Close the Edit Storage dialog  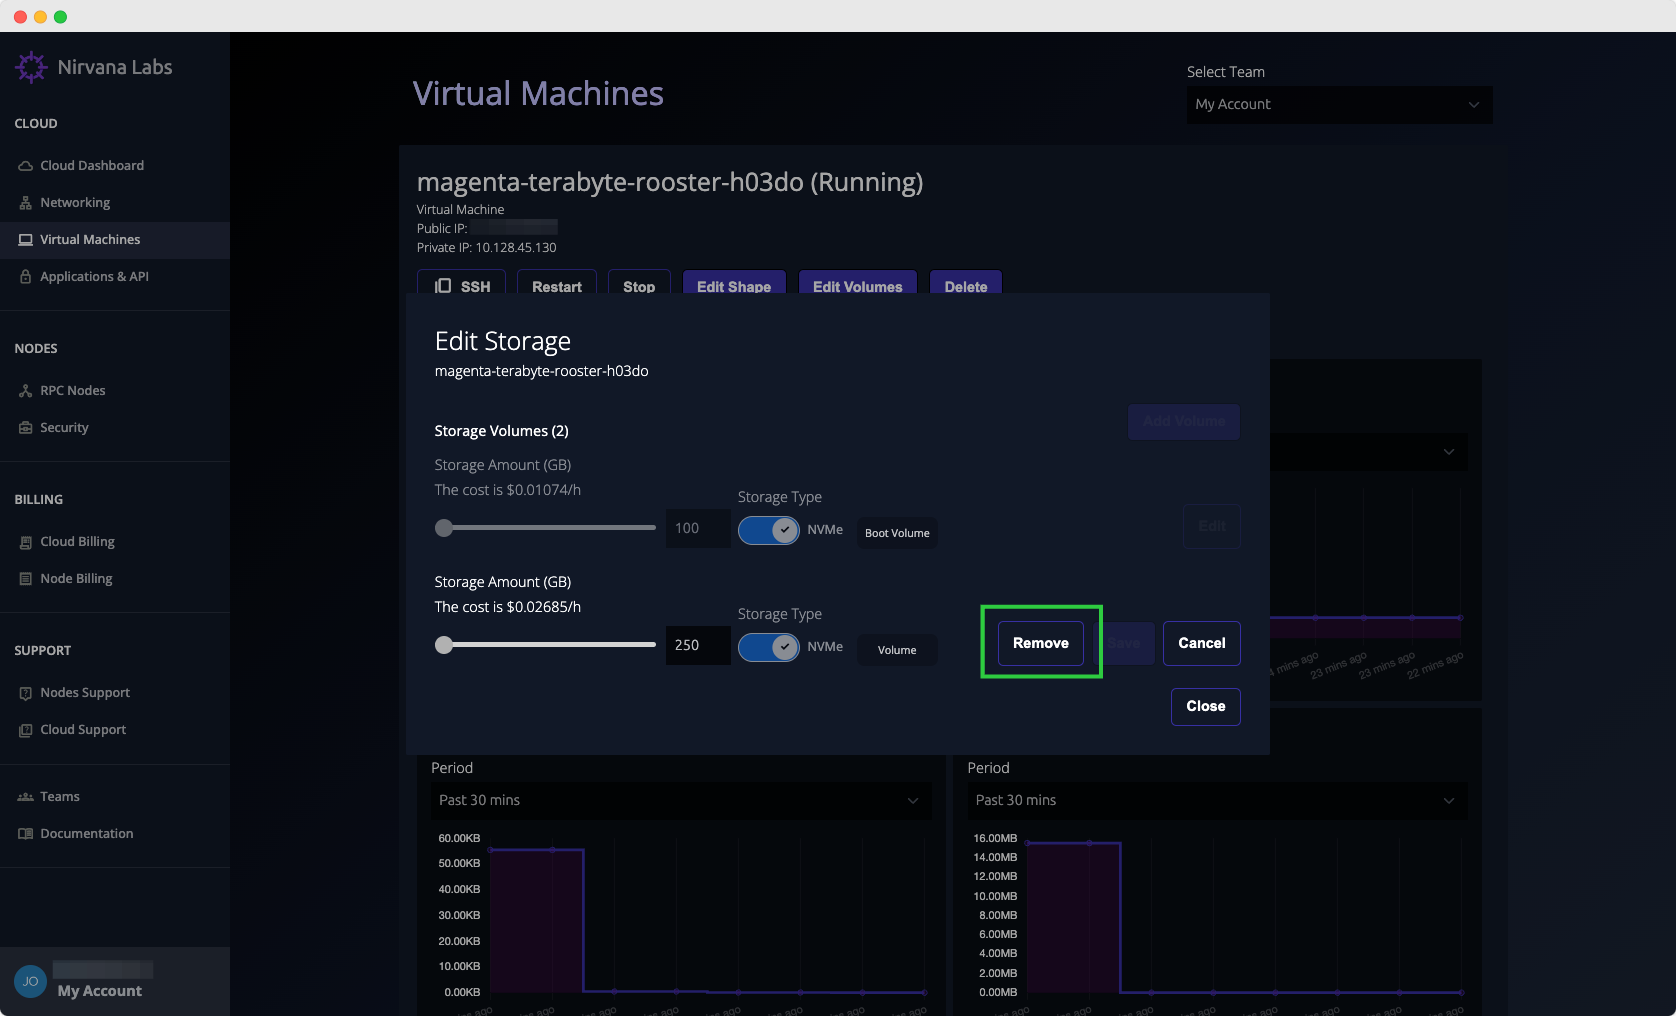(1205, 706)
